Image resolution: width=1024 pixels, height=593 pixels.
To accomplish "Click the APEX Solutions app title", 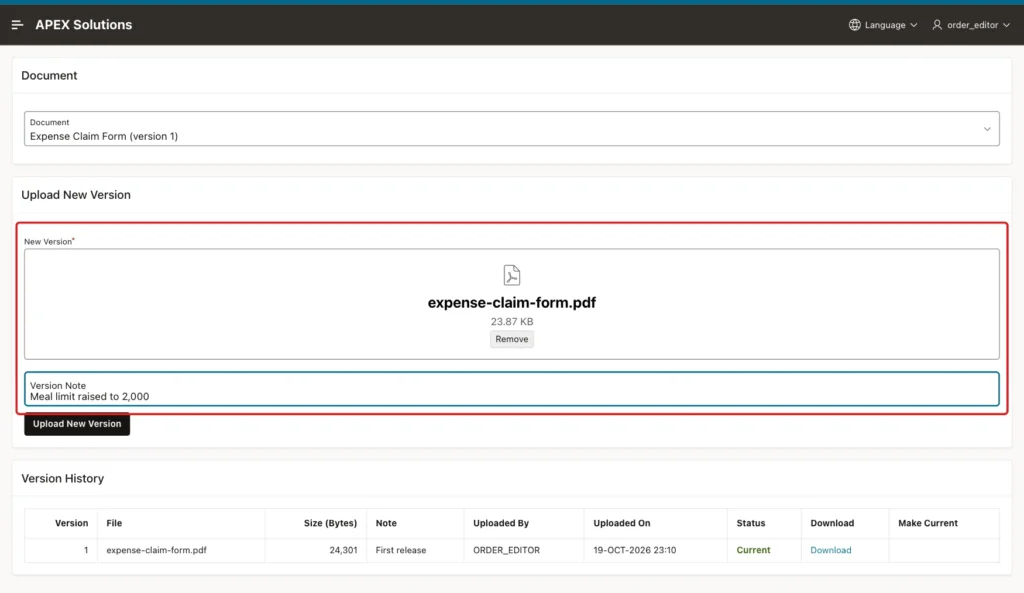I will [84, 25].
